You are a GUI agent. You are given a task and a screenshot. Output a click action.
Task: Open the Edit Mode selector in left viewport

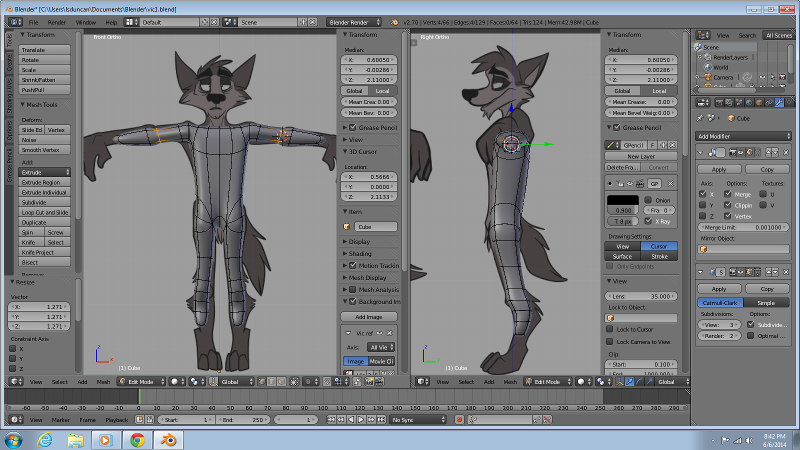140,381
